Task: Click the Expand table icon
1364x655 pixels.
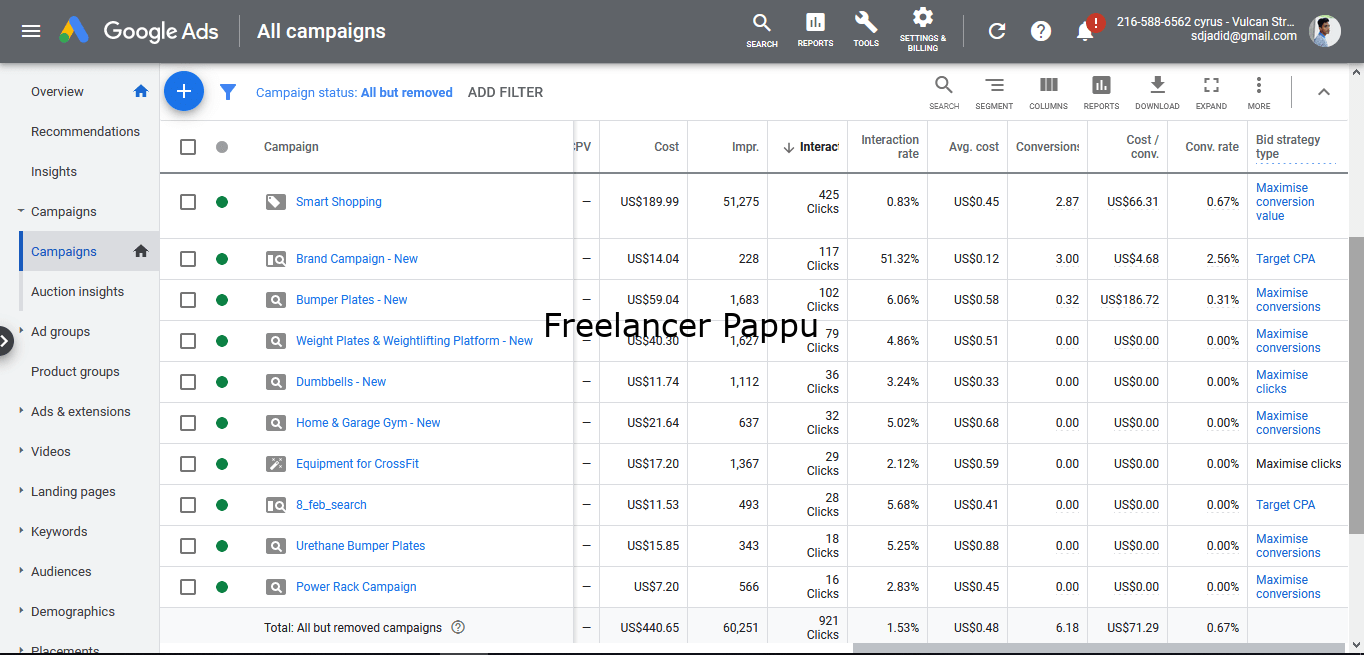Action: pyautogui.click(x=1211, y=92)
